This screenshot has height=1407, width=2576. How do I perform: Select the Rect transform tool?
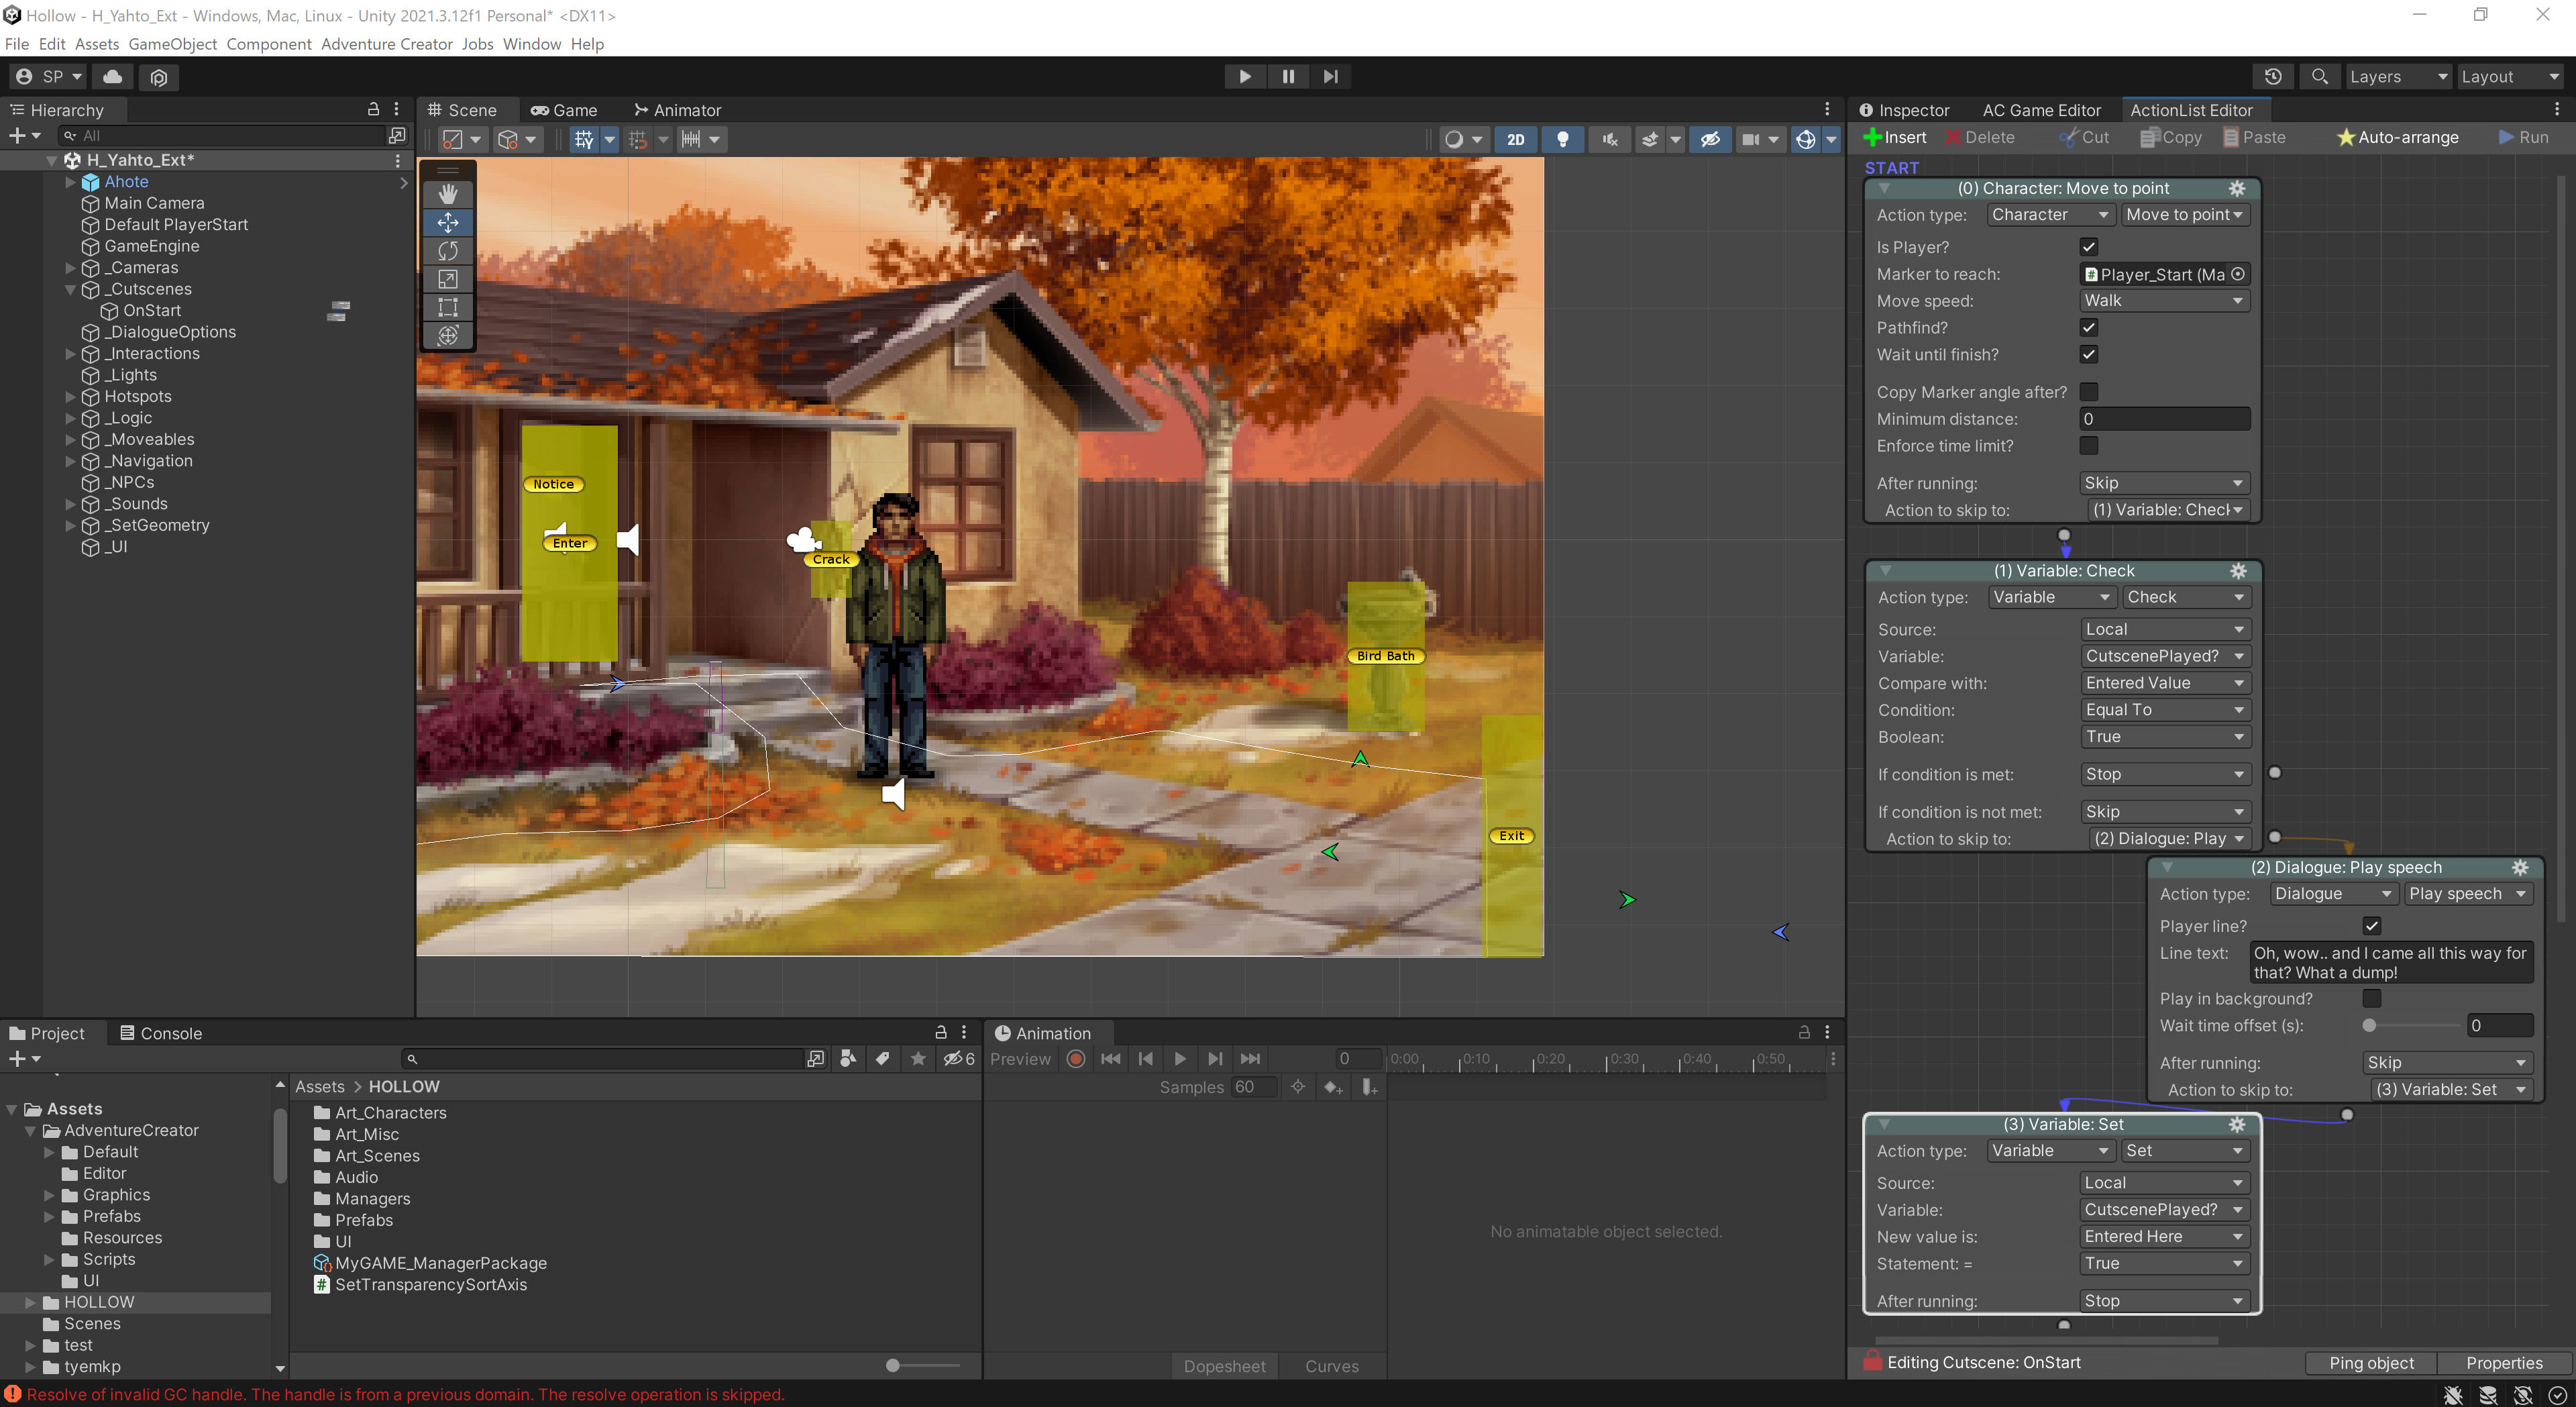447,307
